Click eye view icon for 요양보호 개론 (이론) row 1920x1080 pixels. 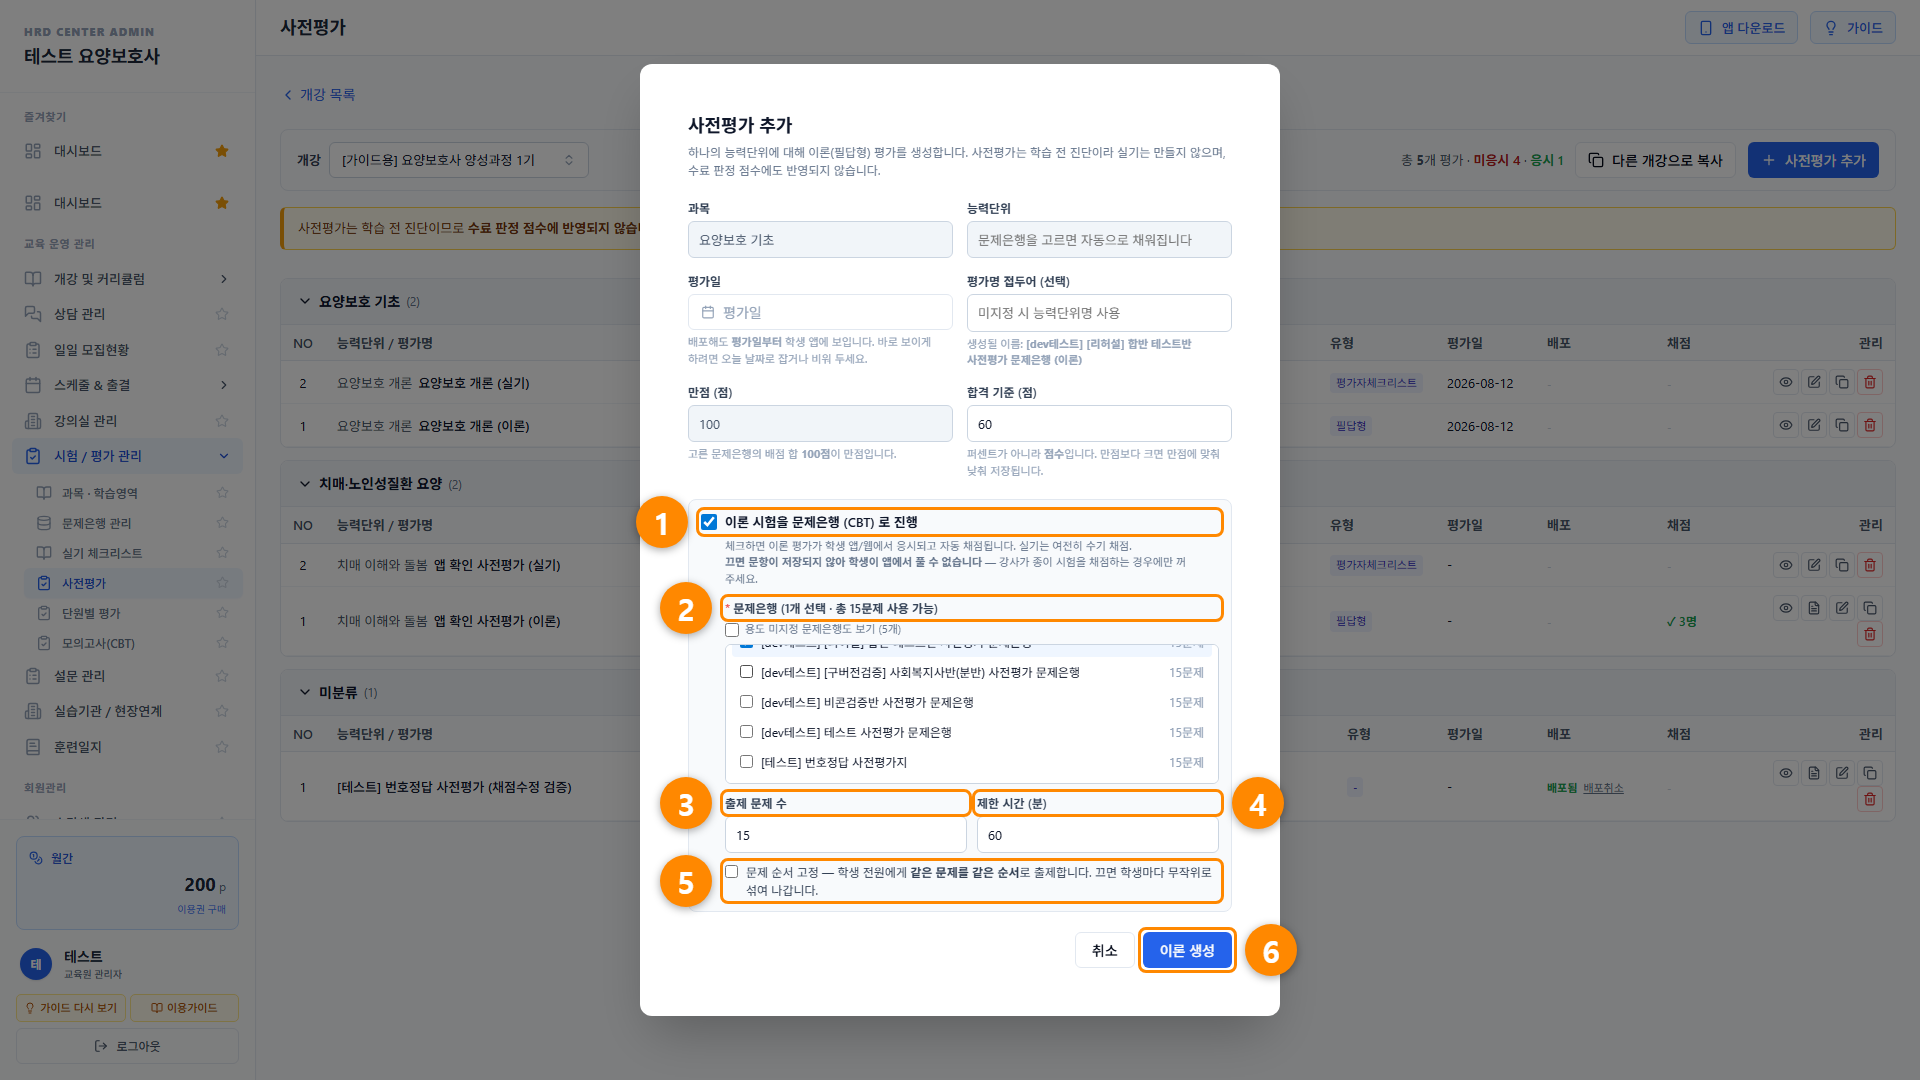1785,425
